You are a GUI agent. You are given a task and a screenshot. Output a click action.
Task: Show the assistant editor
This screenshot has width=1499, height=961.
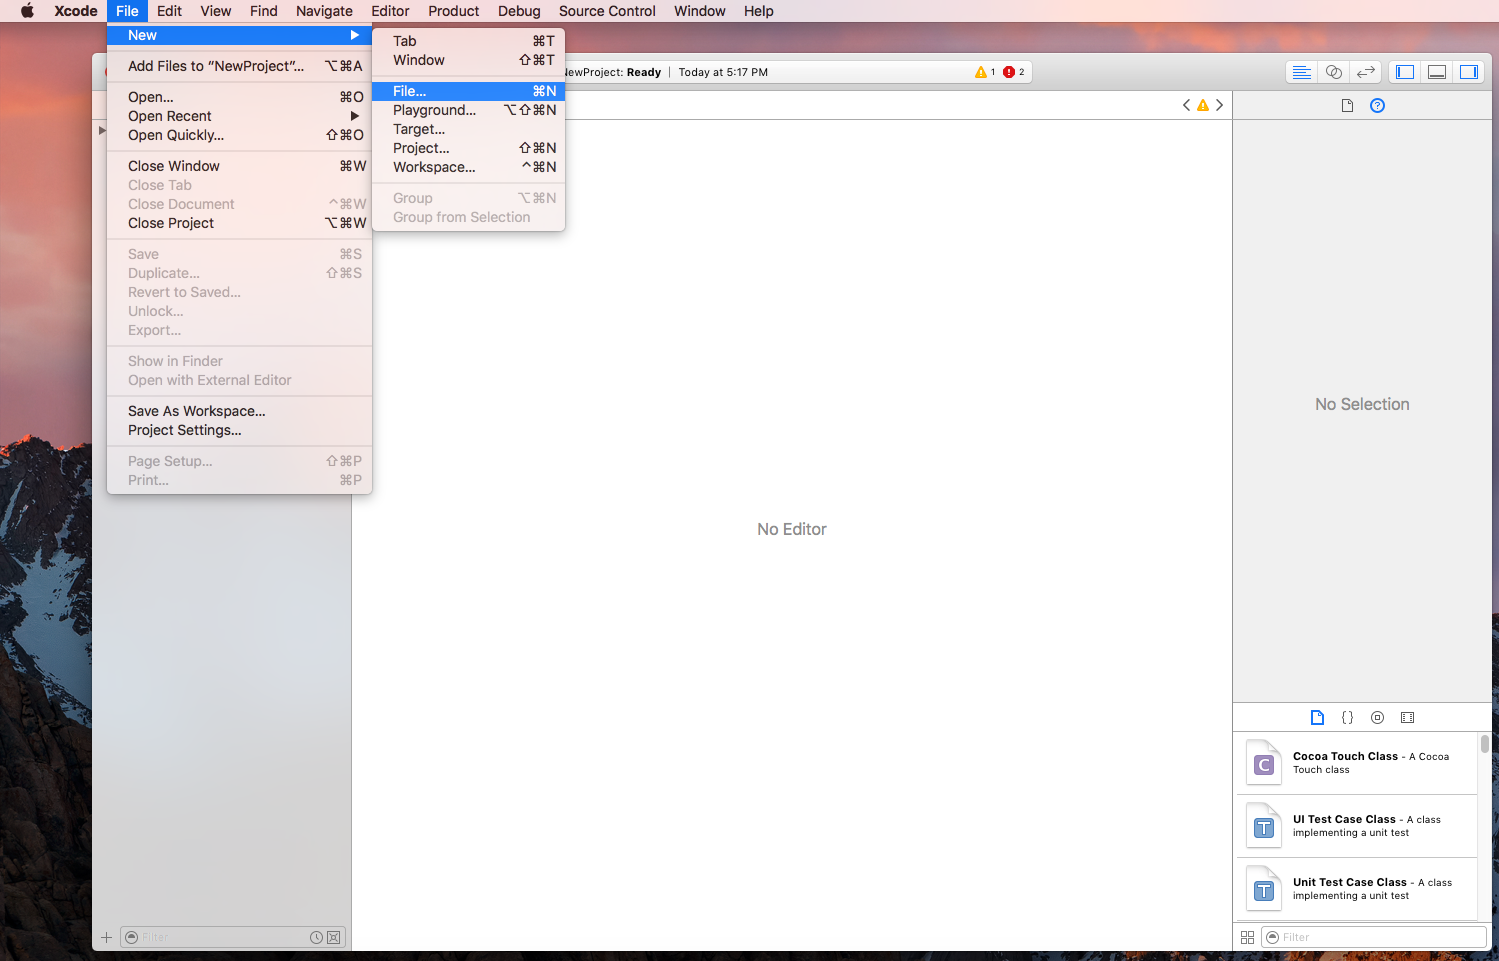(1333, 72)
